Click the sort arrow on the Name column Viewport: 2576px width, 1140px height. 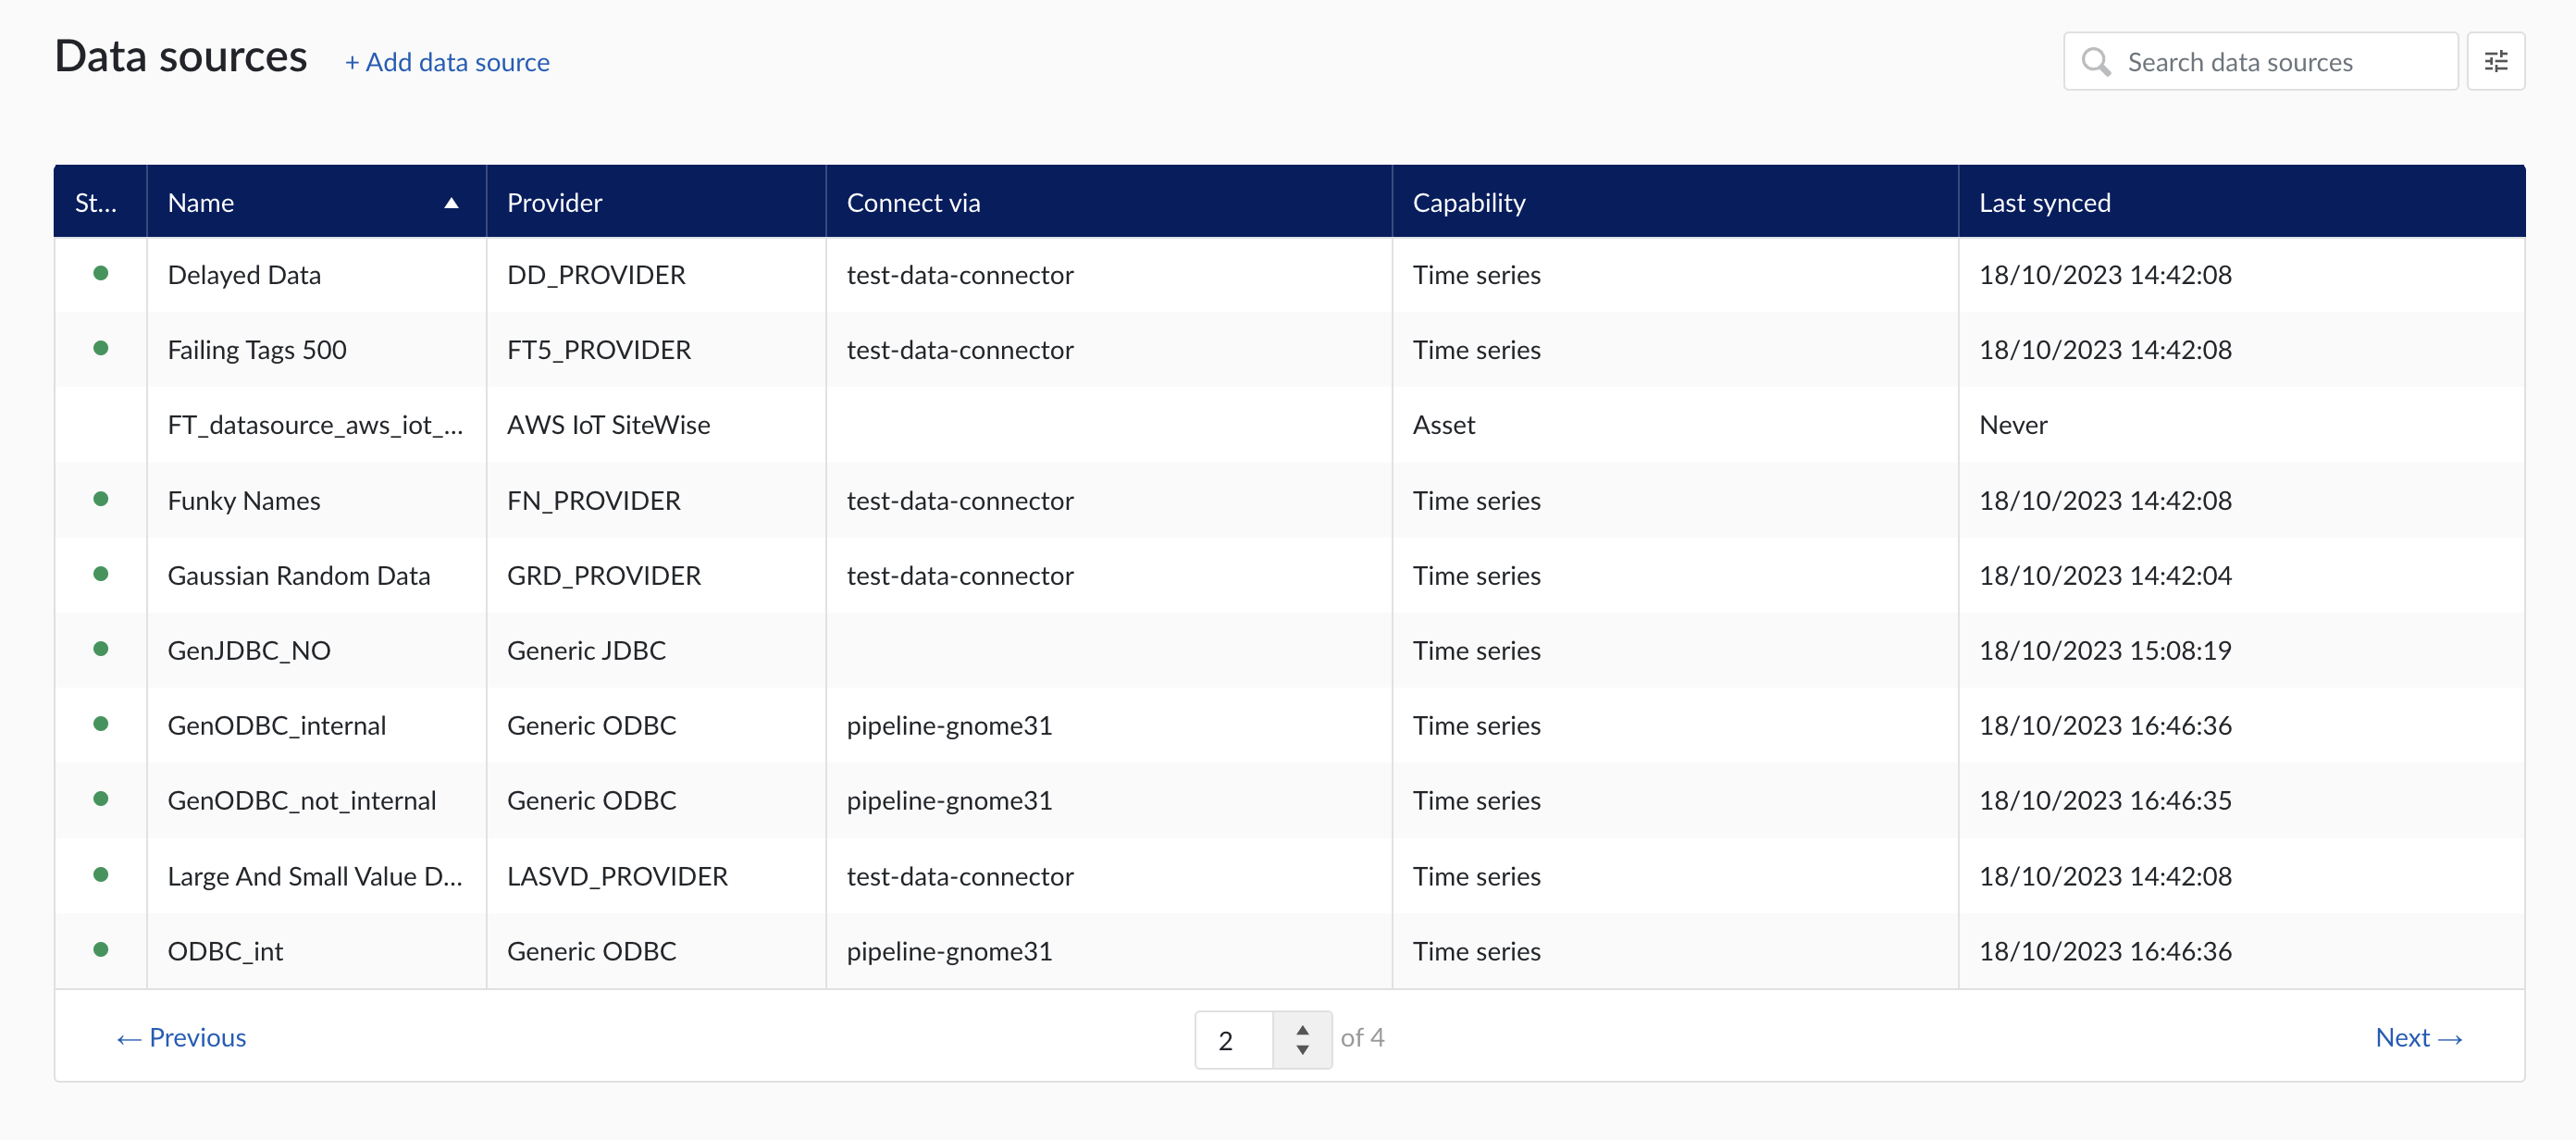pos(451,203)
